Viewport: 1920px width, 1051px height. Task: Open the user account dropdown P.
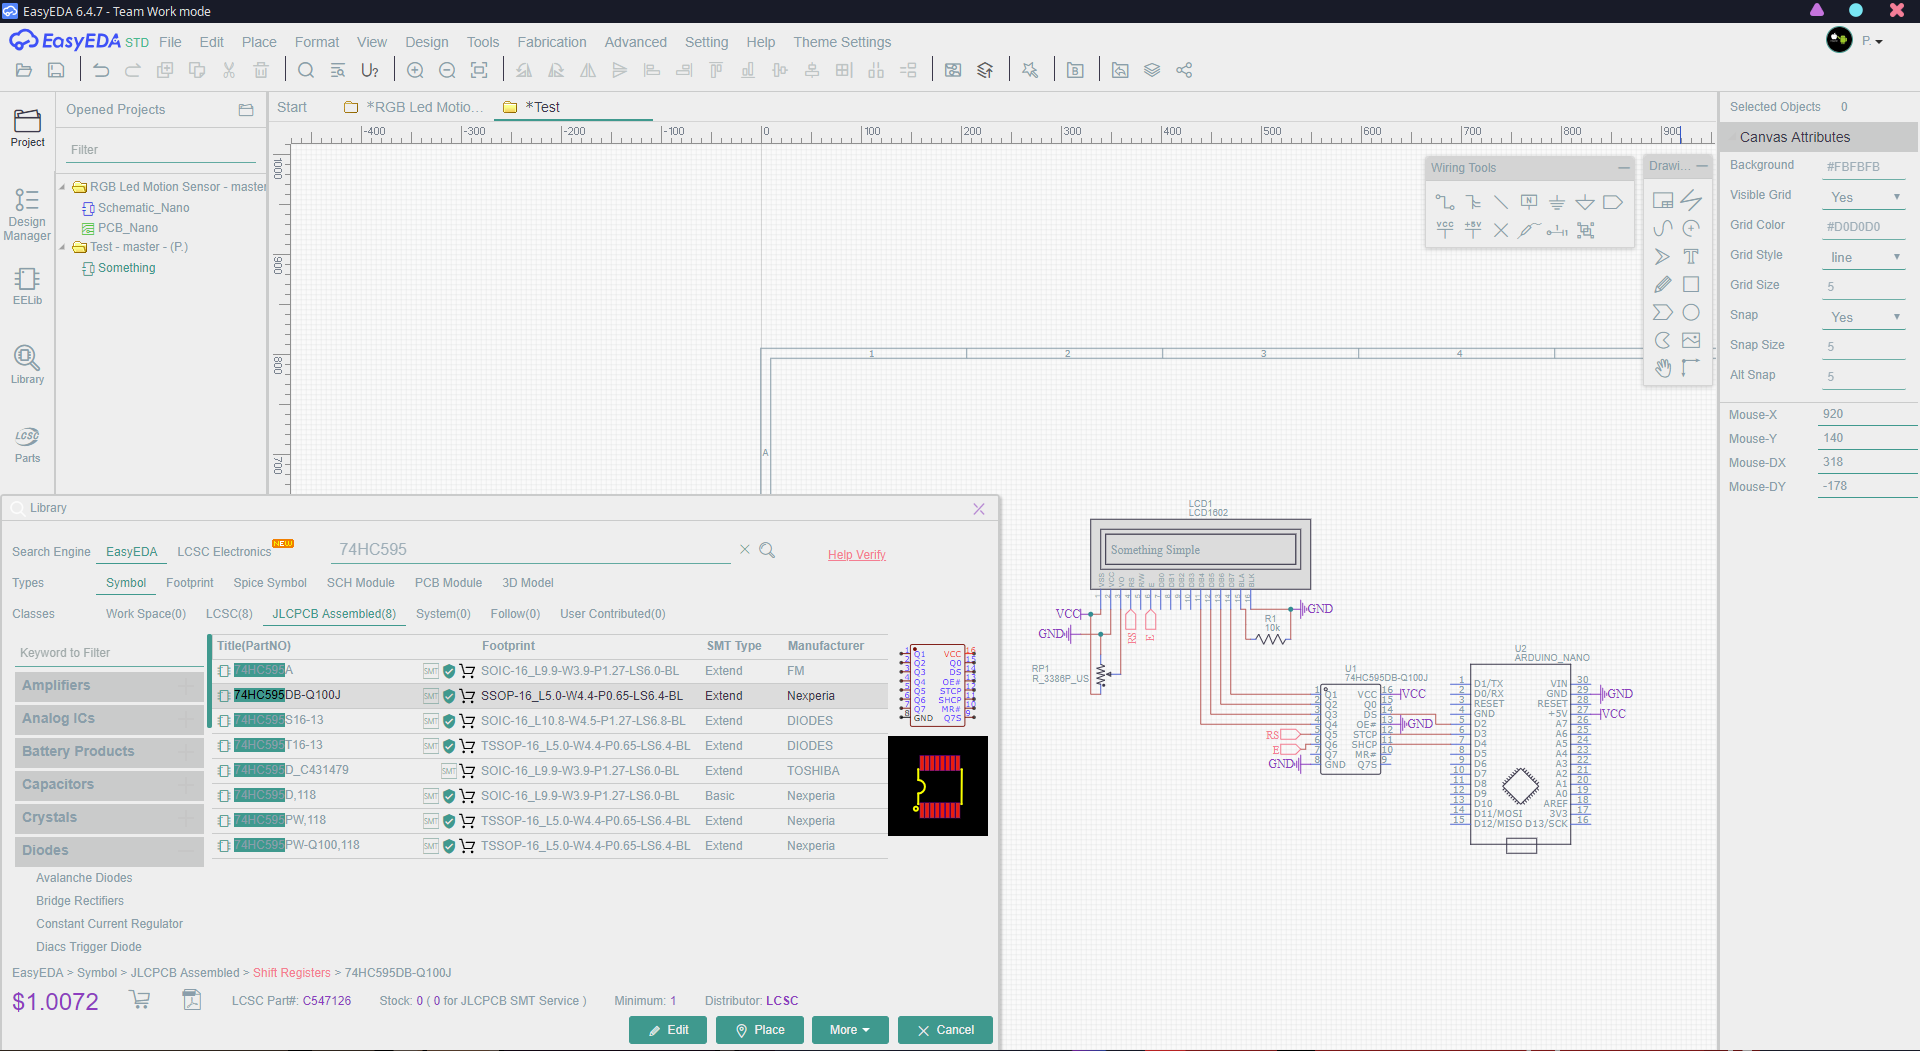[x=1872, y=41]
